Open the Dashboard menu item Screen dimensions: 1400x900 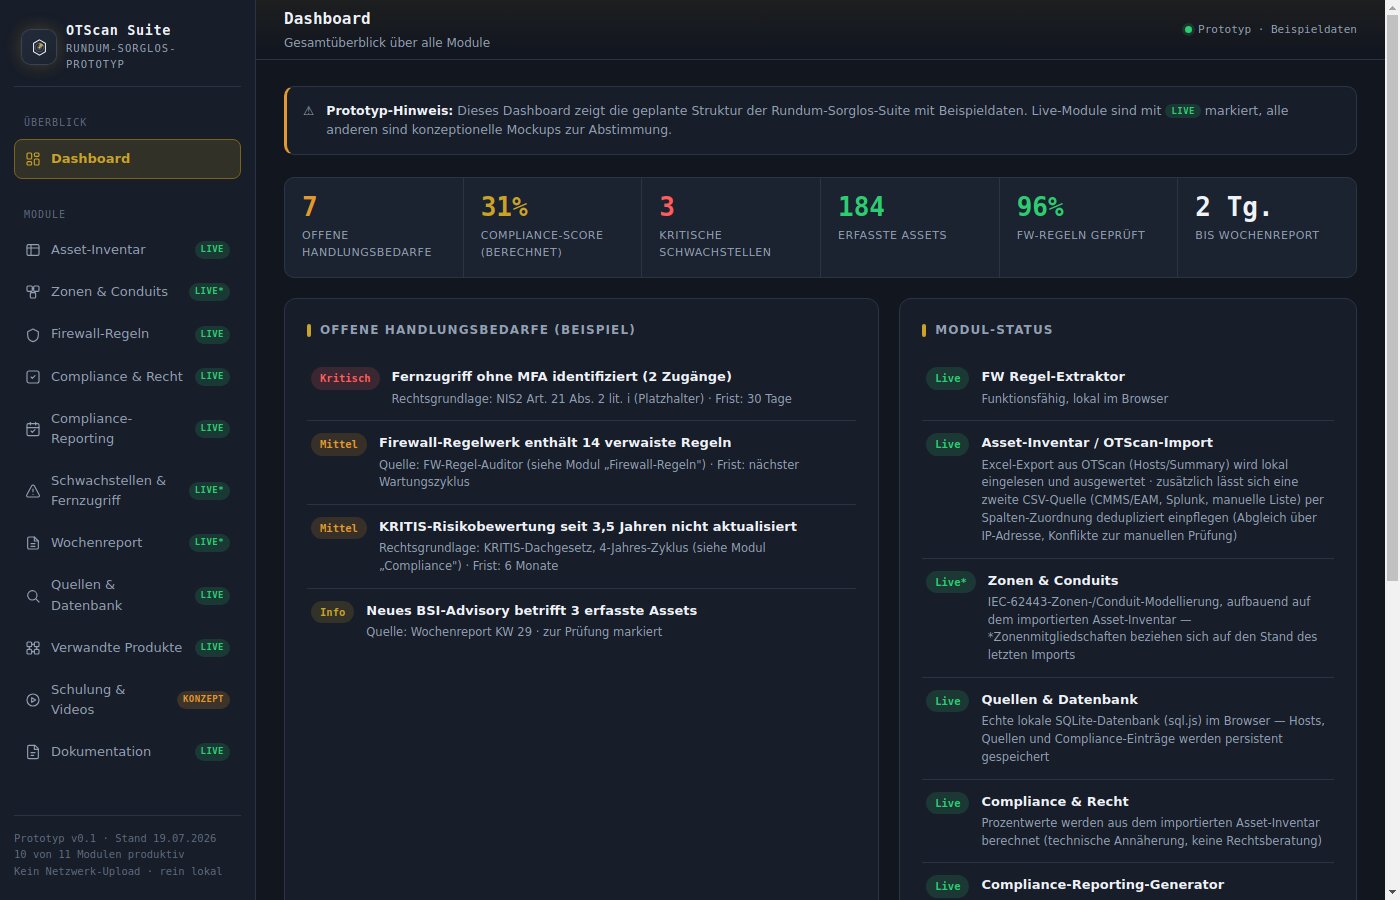(127, 159)
